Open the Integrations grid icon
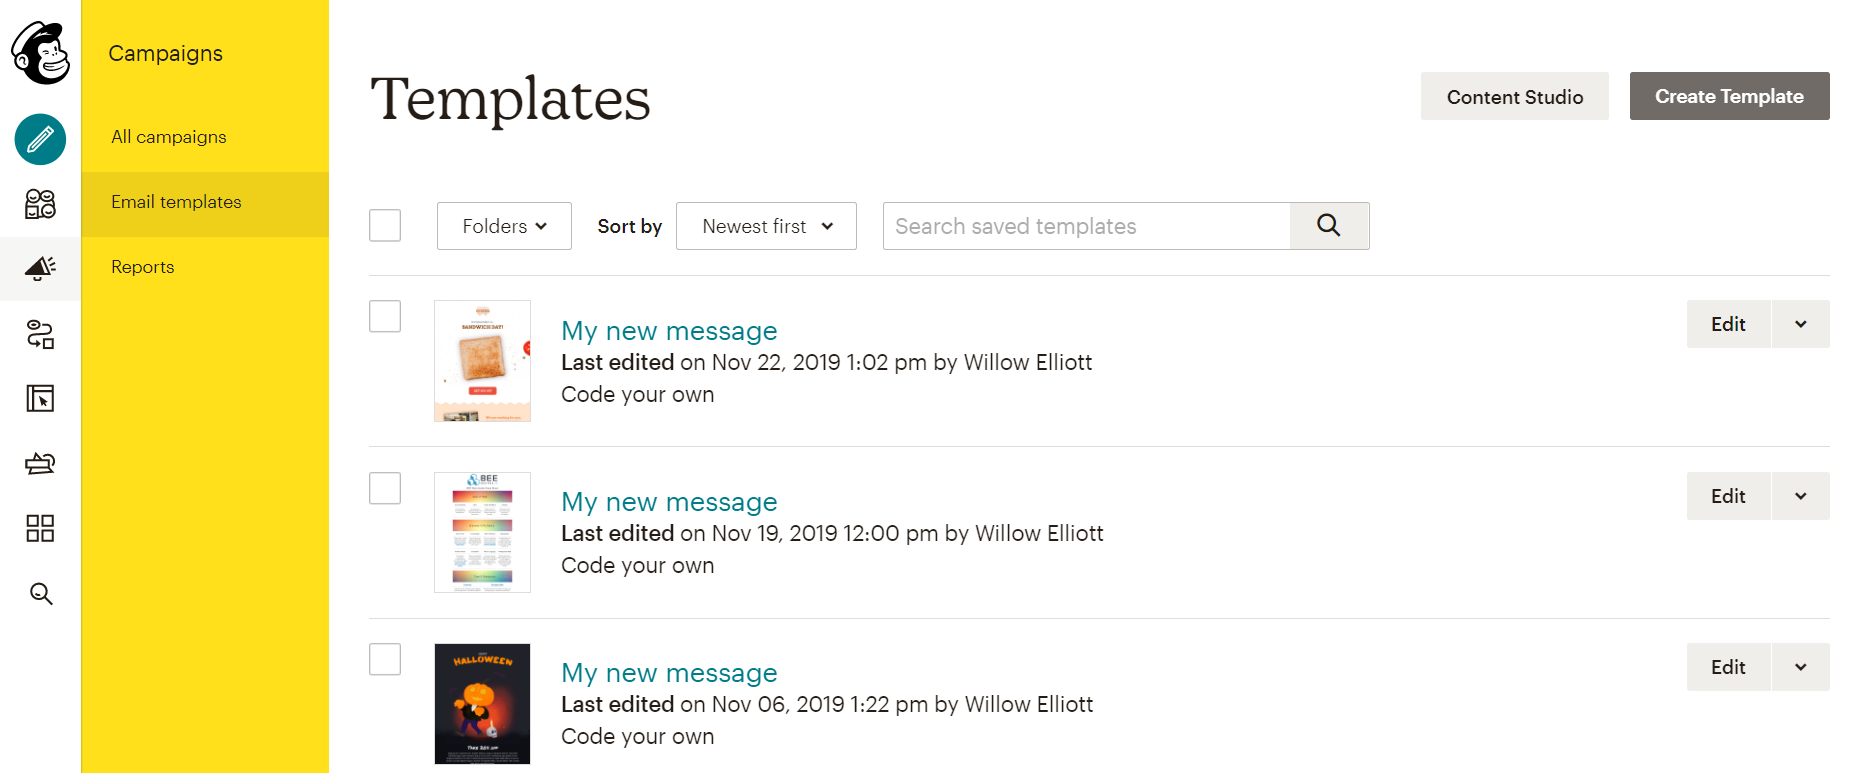This screenshot has width=1868, height=773. click(x=40, y=528)
